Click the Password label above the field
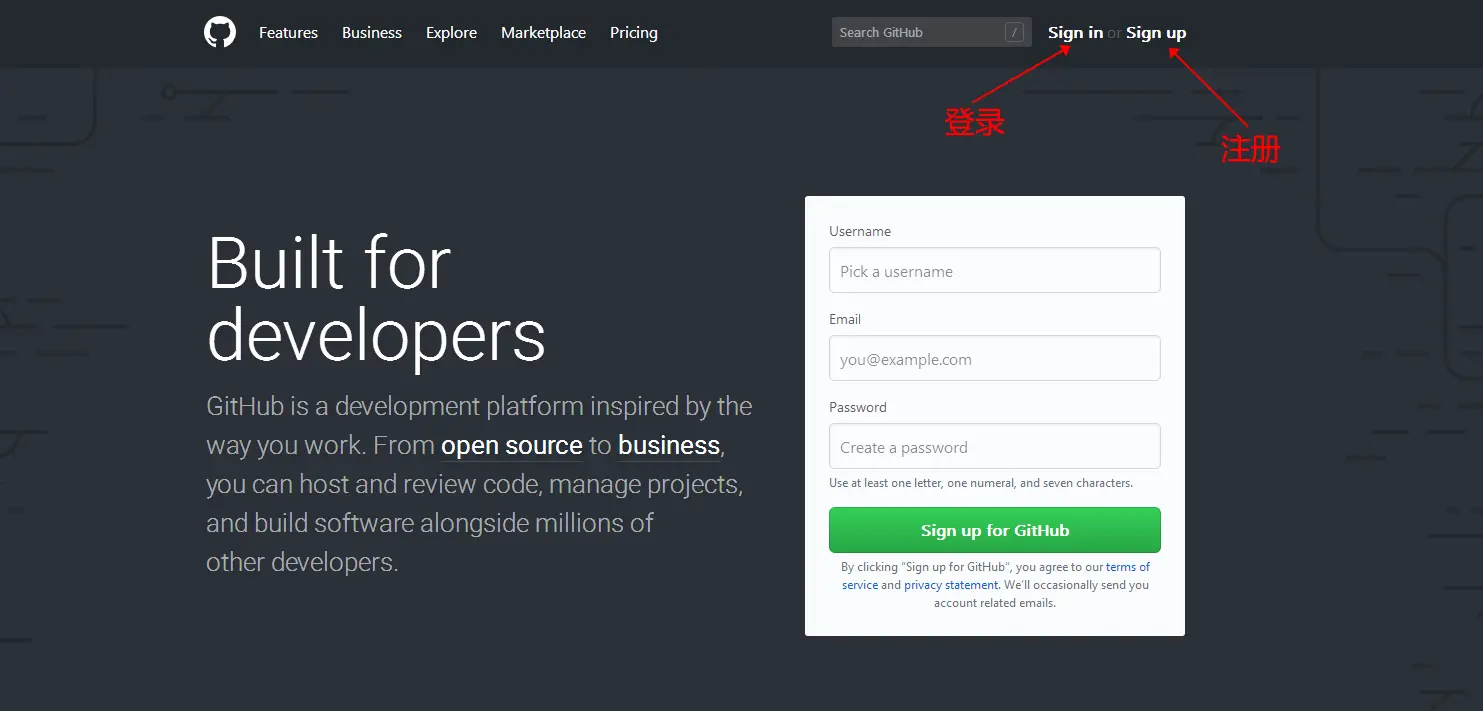Image resolution: width=1483 pixels, height=711 pixels. click(858, 407)
